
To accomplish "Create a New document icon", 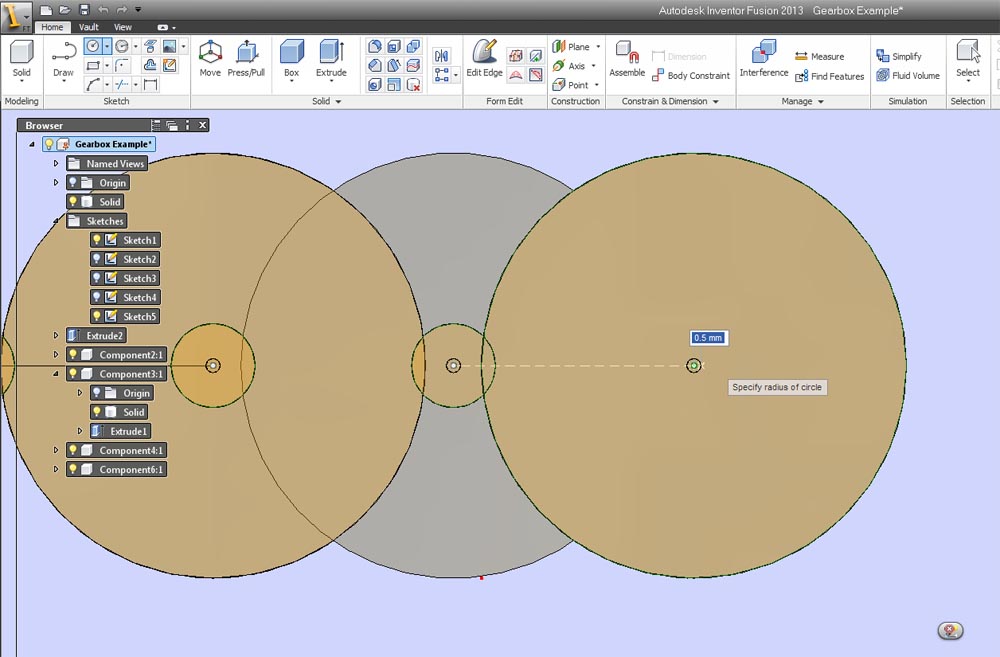I will click(46, 10).
